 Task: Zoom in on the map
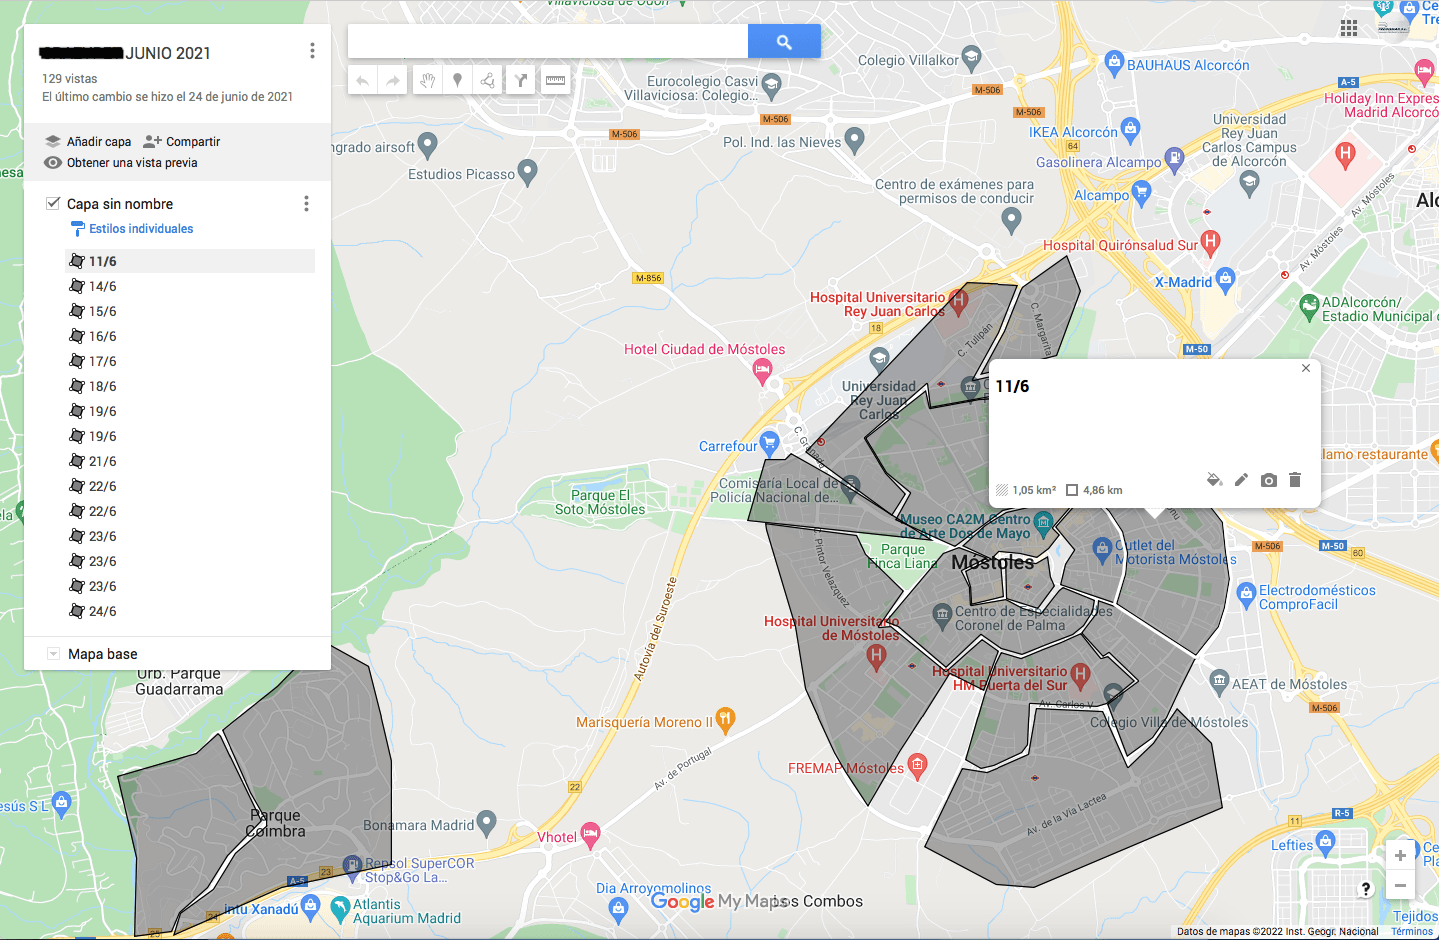click(1400, 855)
